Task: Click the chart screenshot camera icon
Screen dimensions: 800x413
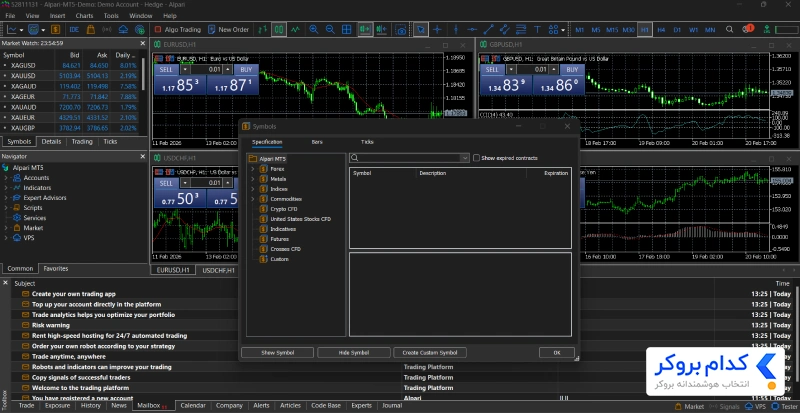Action: tap(402, 30)
